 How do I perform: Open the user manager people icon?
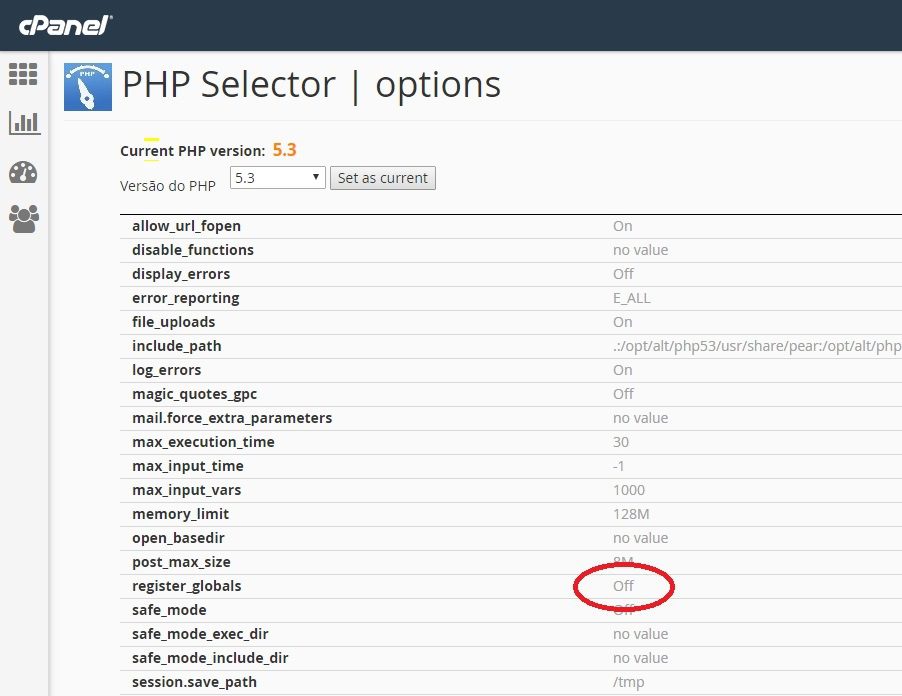[24, 219]
